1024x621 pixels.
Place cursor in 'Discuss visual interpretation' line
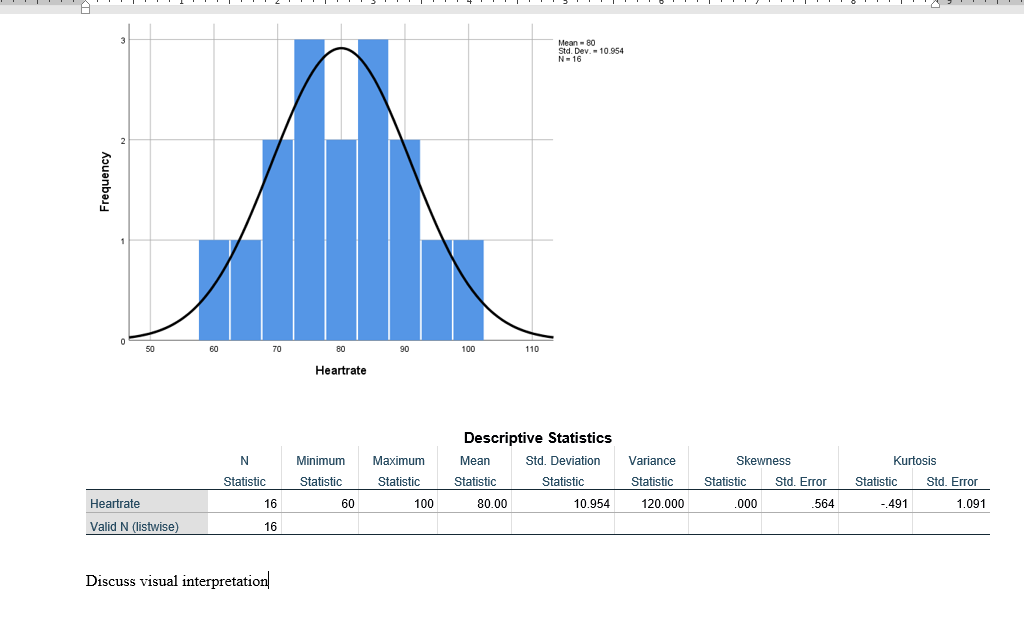[177, 581]
